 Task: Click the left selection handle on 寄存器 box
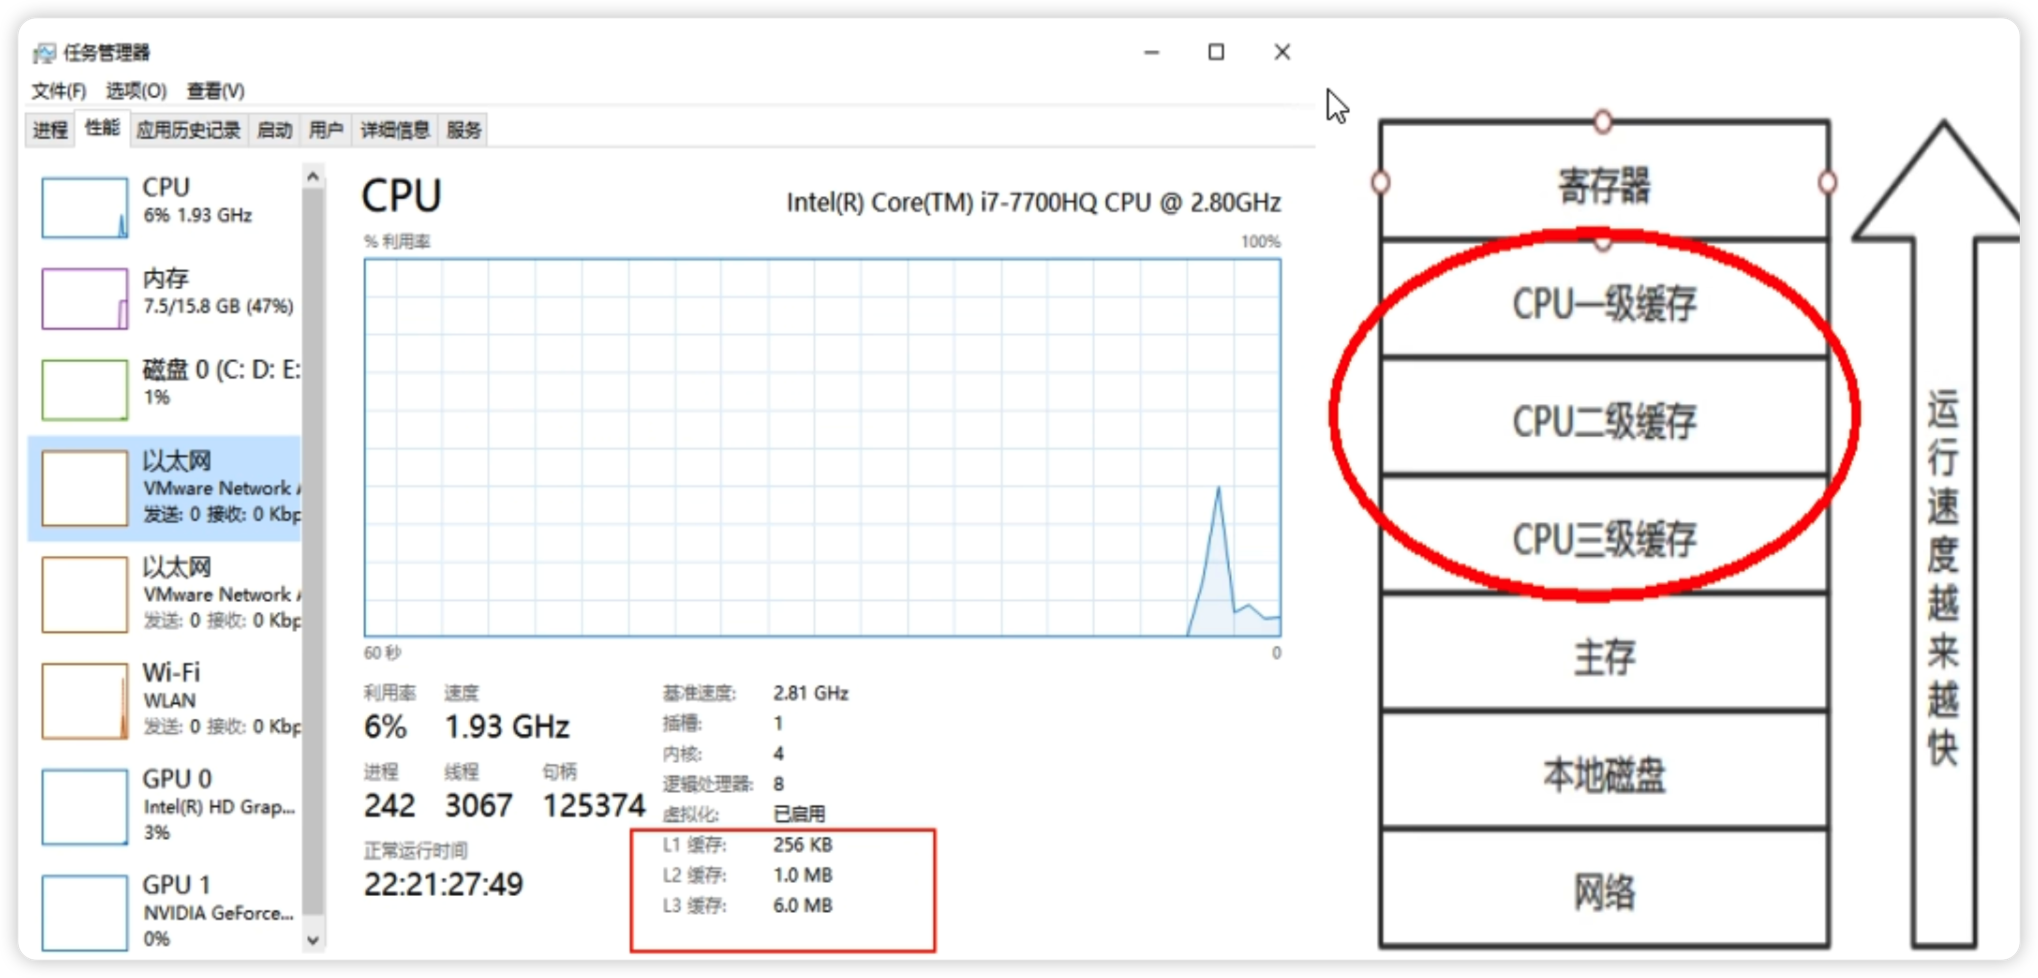click(x=1381, y=182)
